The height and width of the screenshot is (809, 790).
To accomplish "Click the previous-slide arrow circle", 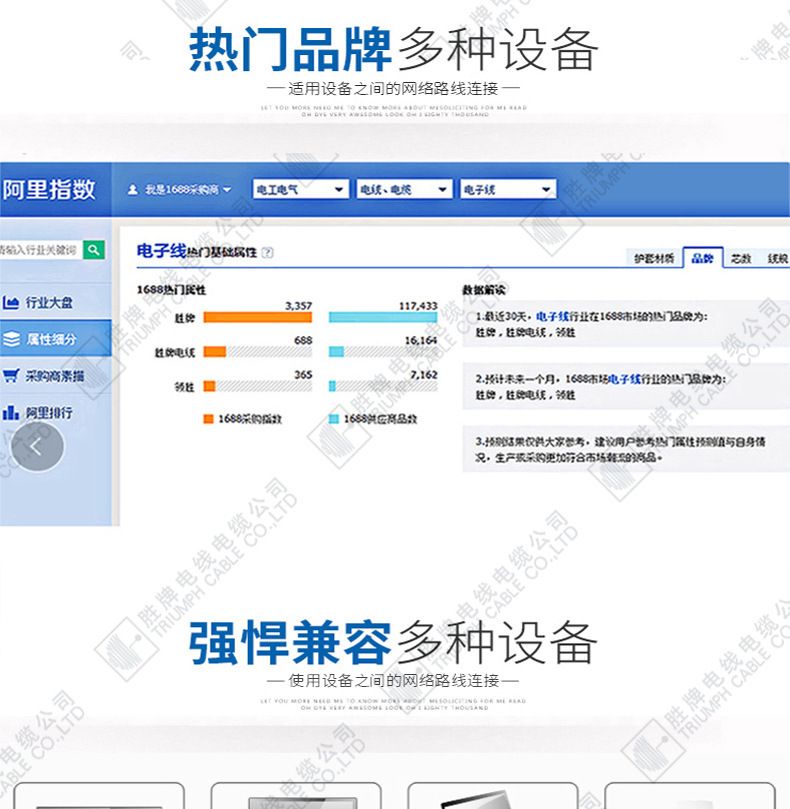I will [x=36, y=446].
